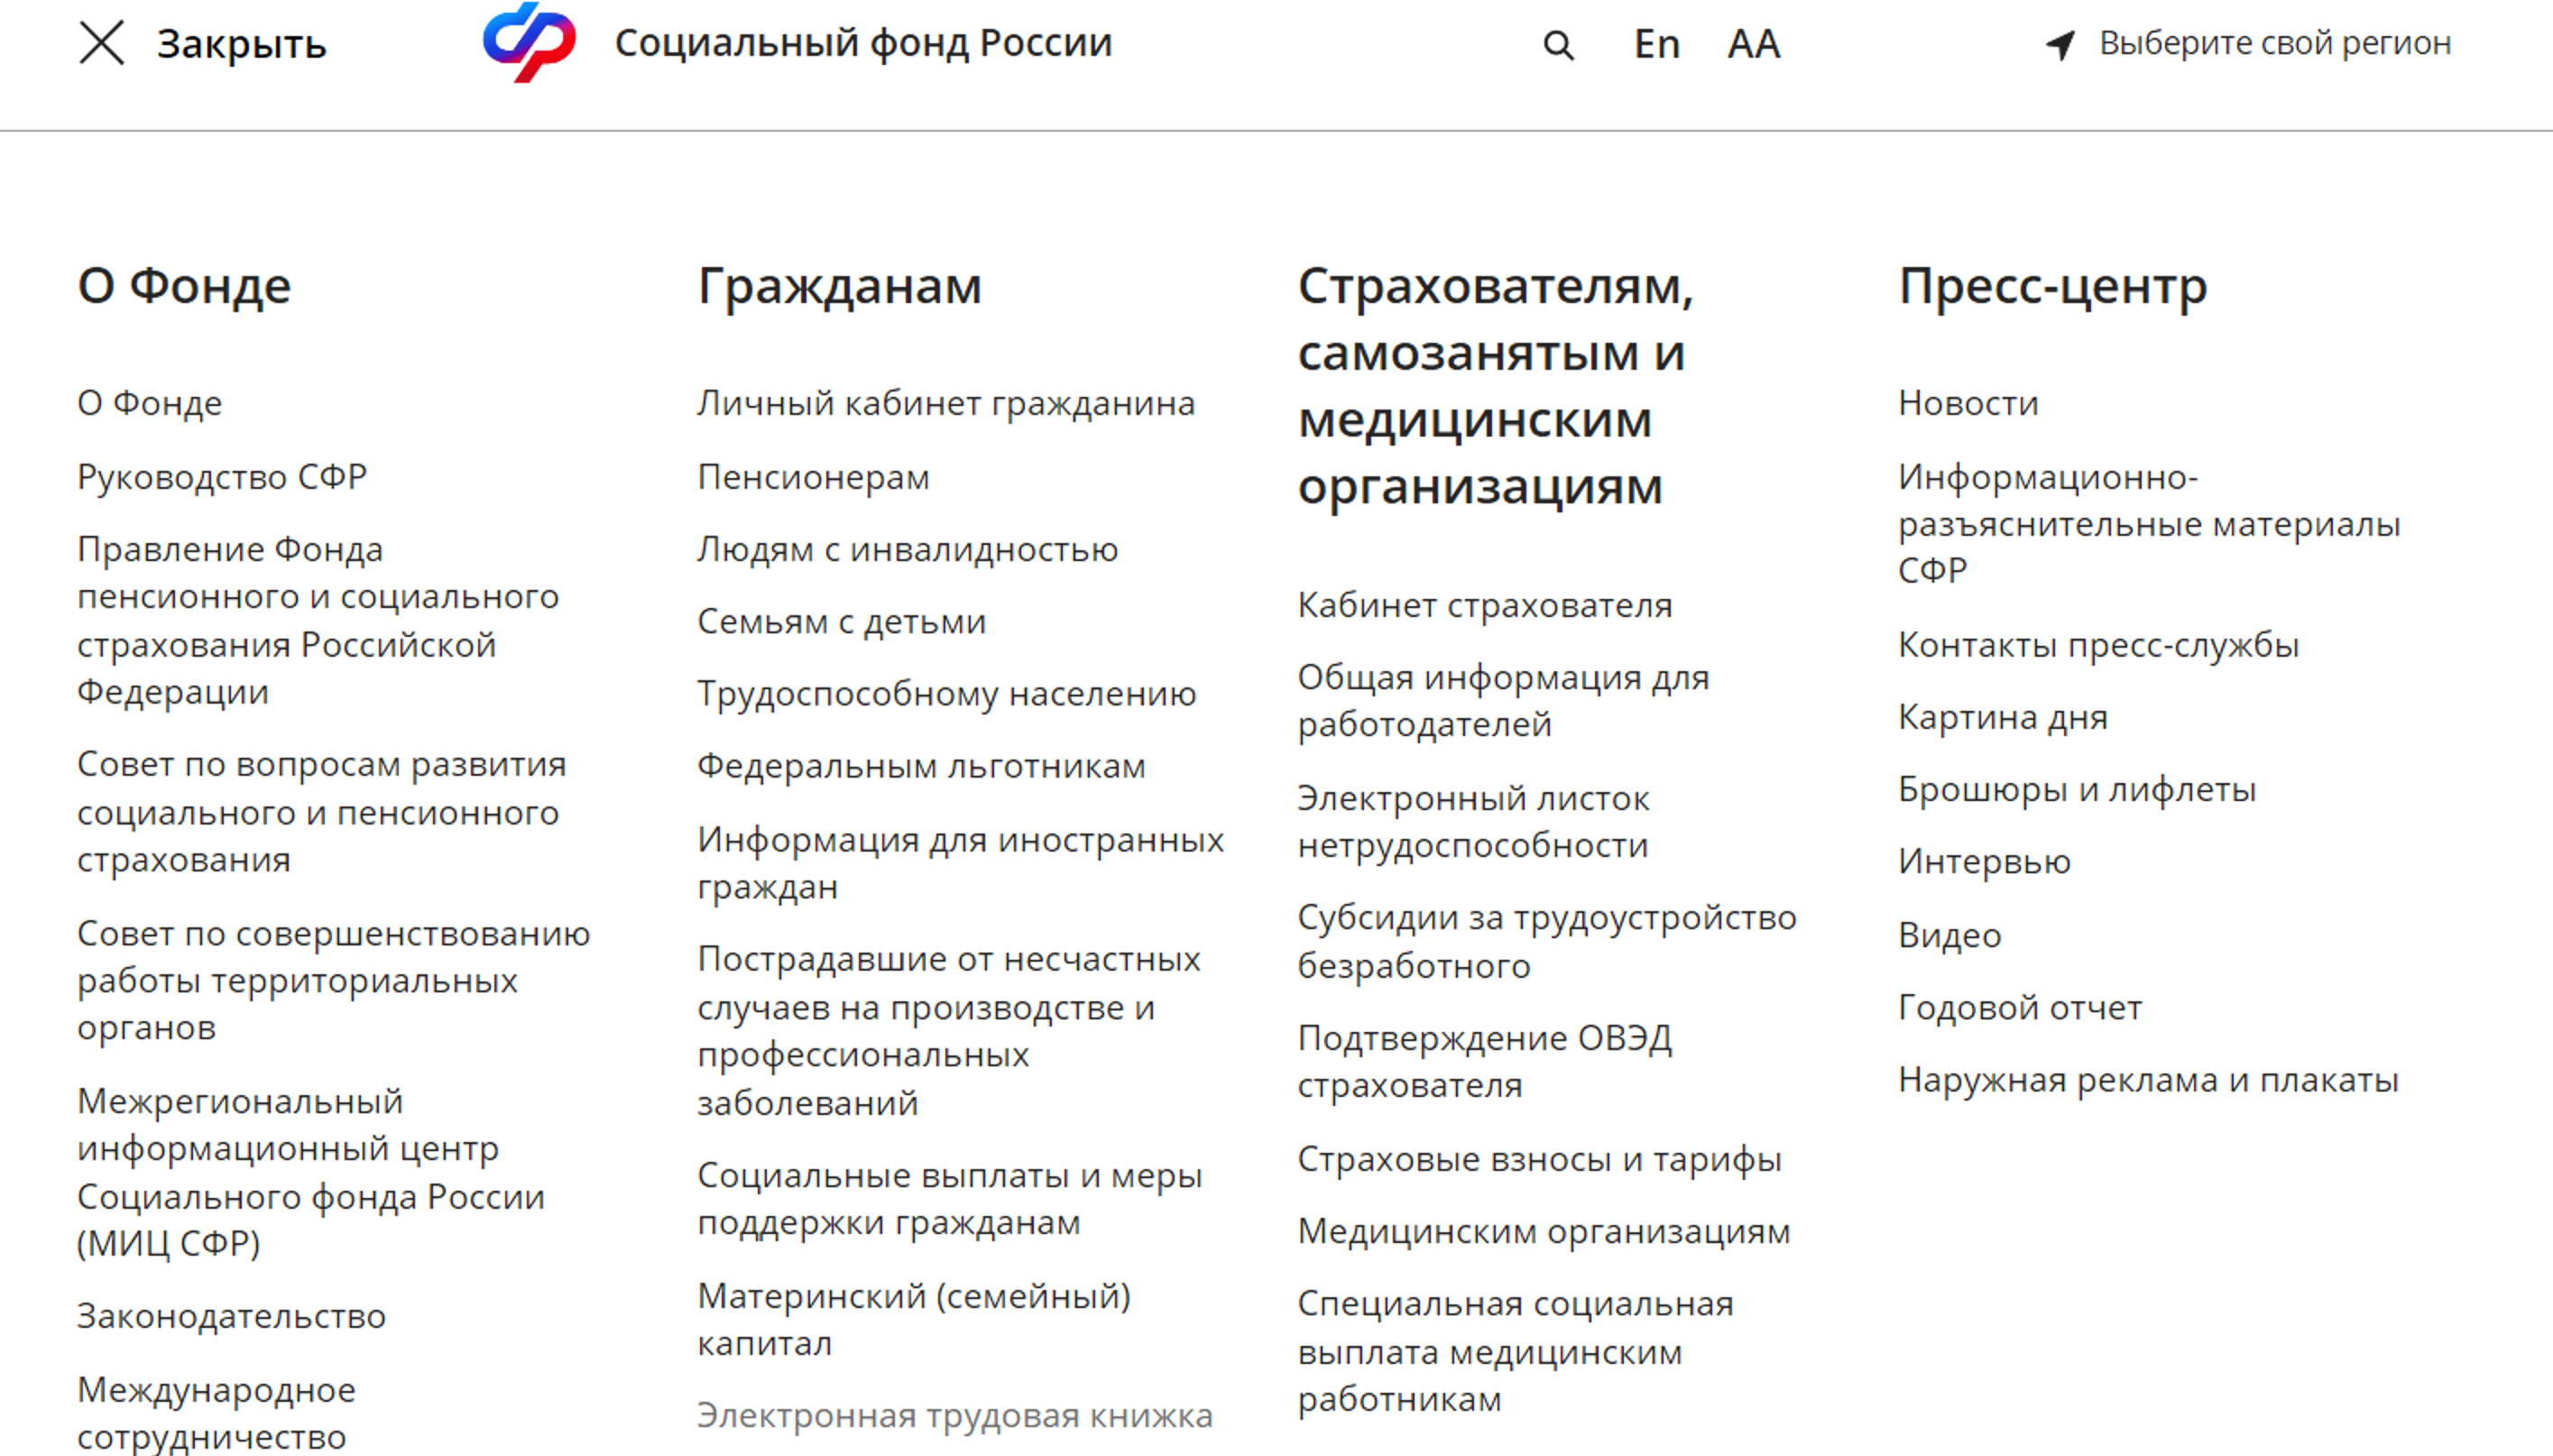Click the X close icon
Image resolution: width=2553 pixels, height=1456 pixels.
point(101,43)
